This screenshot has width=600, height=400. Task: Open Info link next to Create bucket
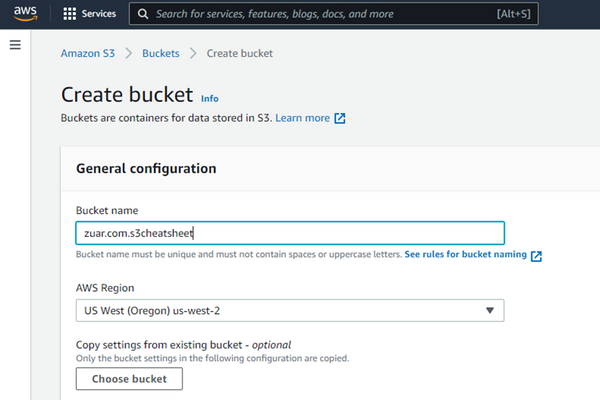click(209, 99)
